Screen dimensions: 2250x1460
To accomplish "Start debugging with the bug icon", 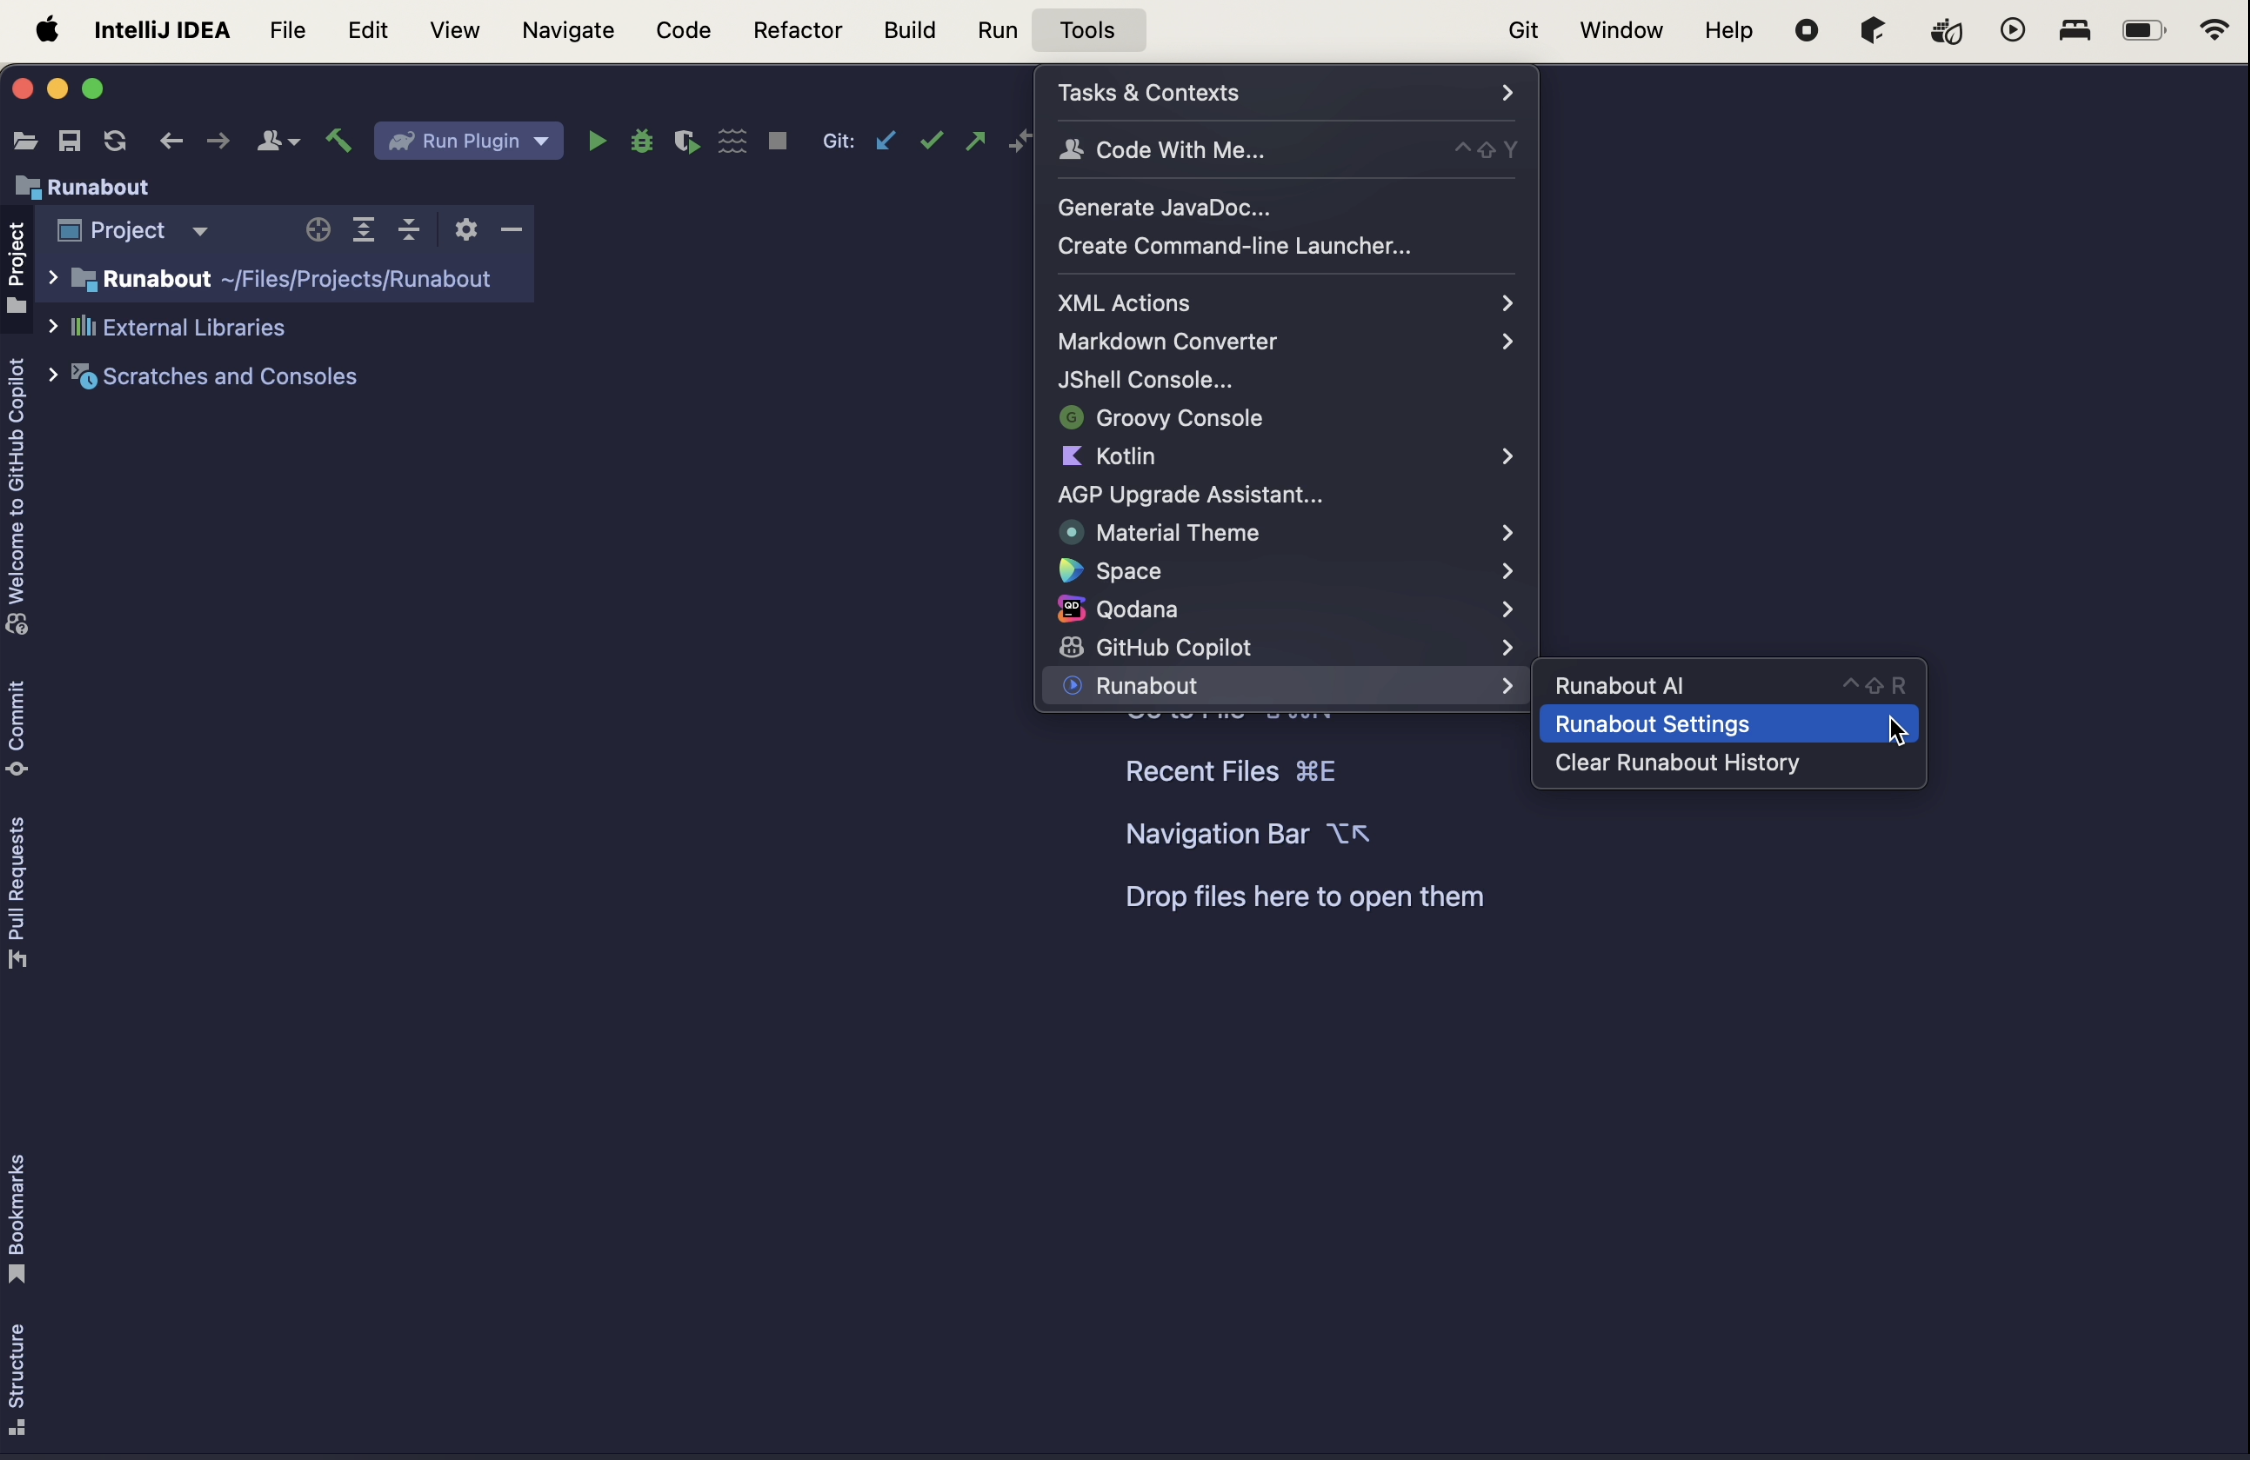I will 642,141.
